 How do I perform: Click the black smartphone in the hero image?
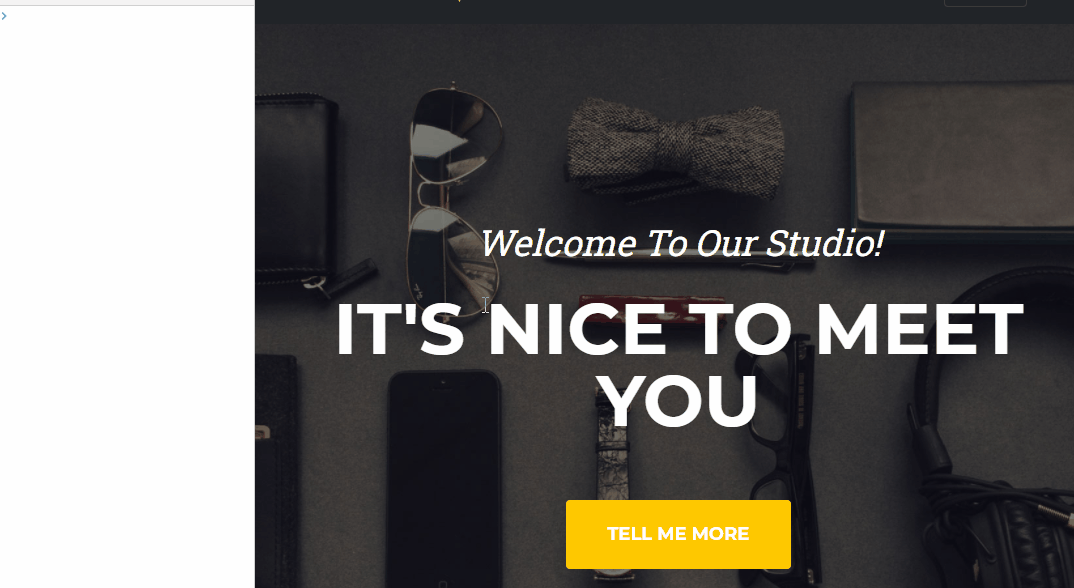tap(445, 478)
